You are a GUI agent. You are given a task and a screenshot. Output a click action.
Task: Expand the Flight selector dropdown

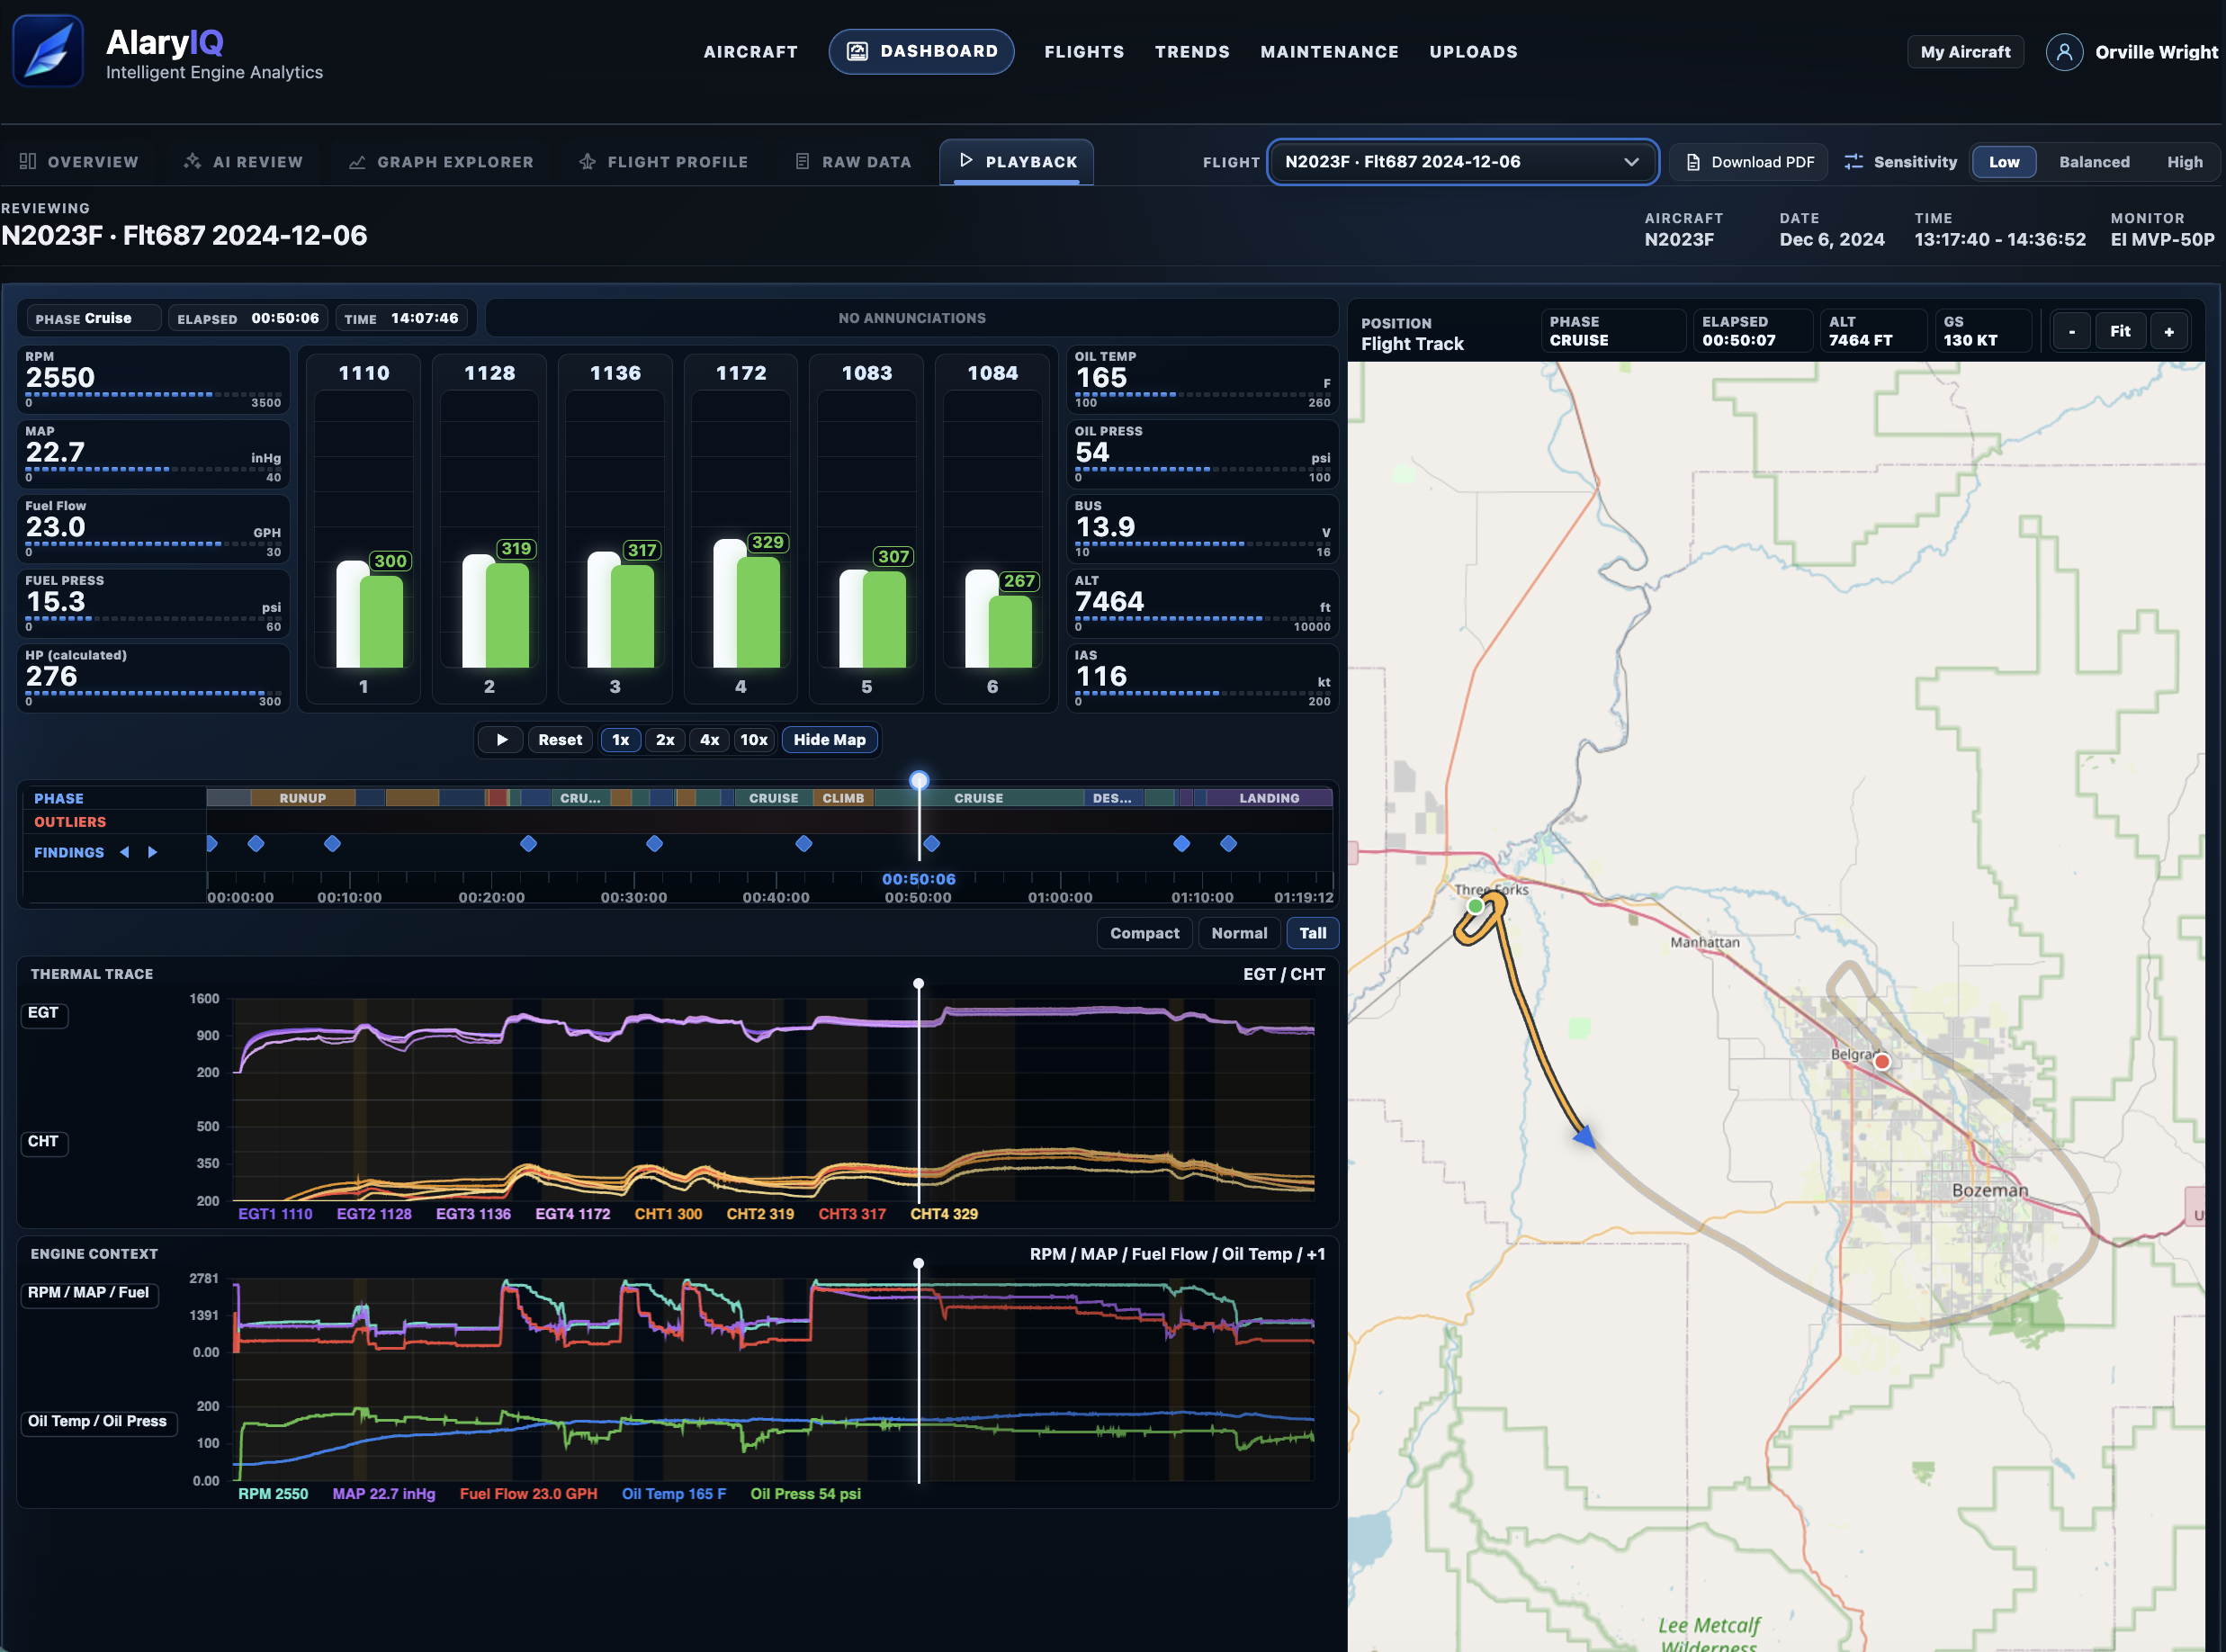point(1462,162)
